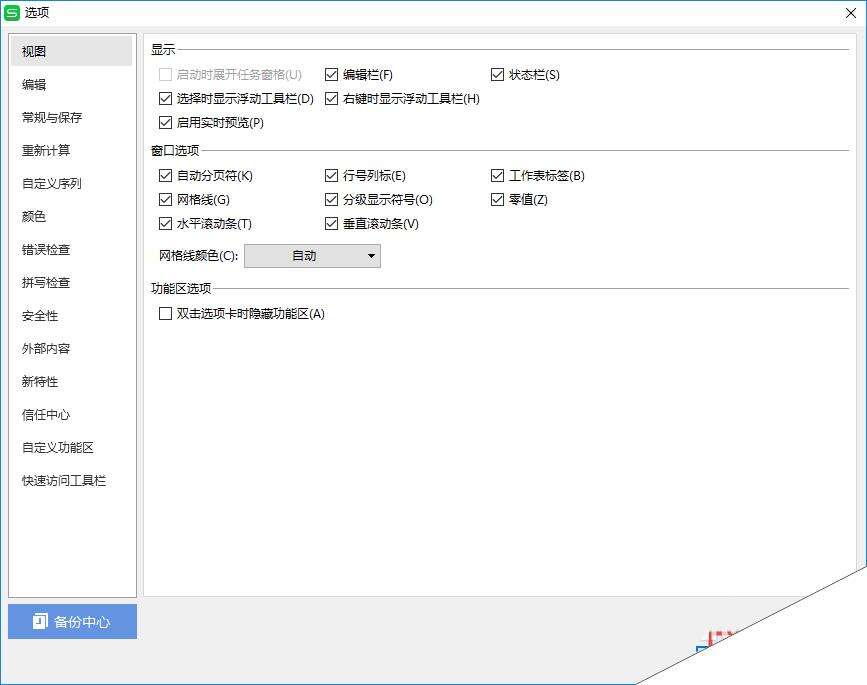This screenshot has width=867, height=685.
Task: Go to the 重新计算 section
Action: coord(71,150)
